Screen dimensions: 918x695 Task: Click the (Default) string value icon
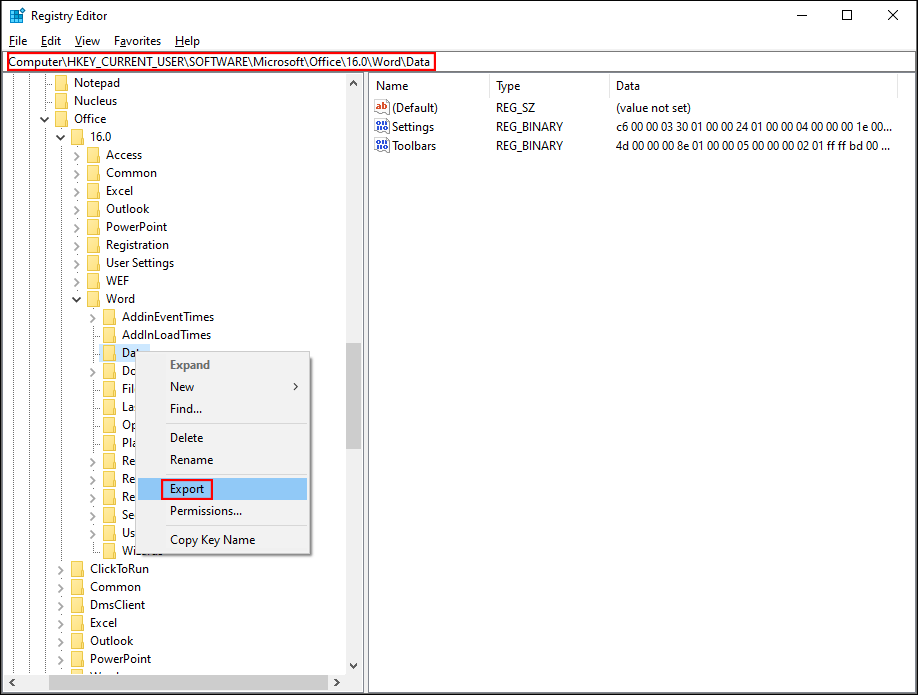(382, 107)
